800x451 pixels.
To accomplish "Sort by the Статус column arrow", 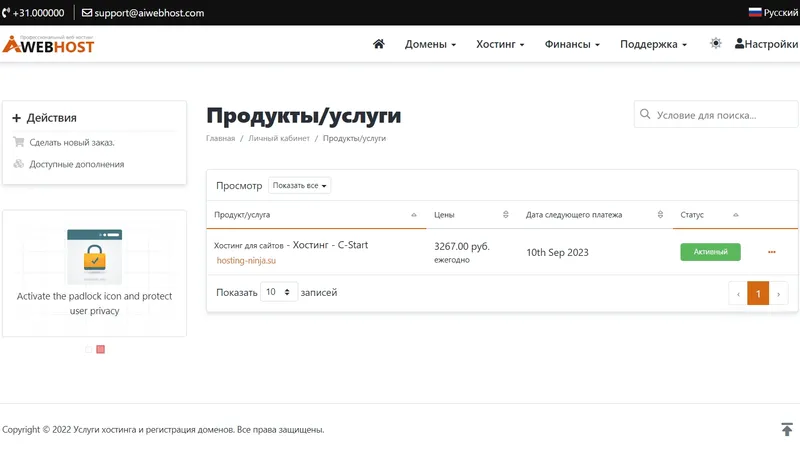I will (736, 215).
